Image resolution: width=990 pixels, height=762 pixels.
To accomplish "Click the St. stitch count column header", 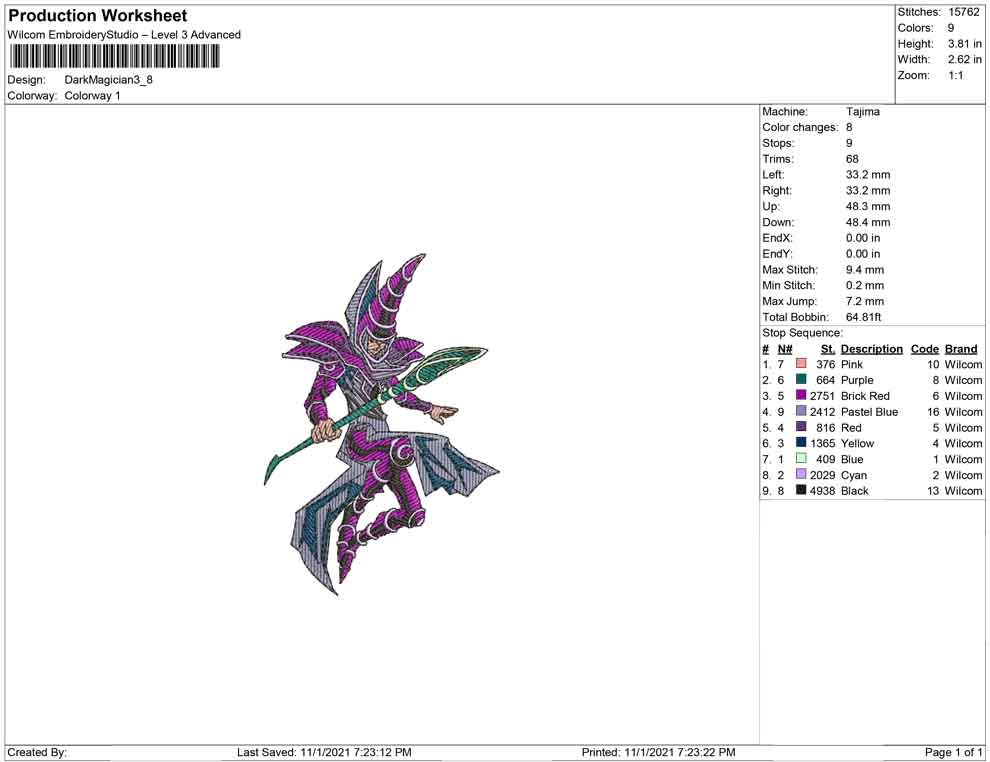I will click(x=827, y=349).
